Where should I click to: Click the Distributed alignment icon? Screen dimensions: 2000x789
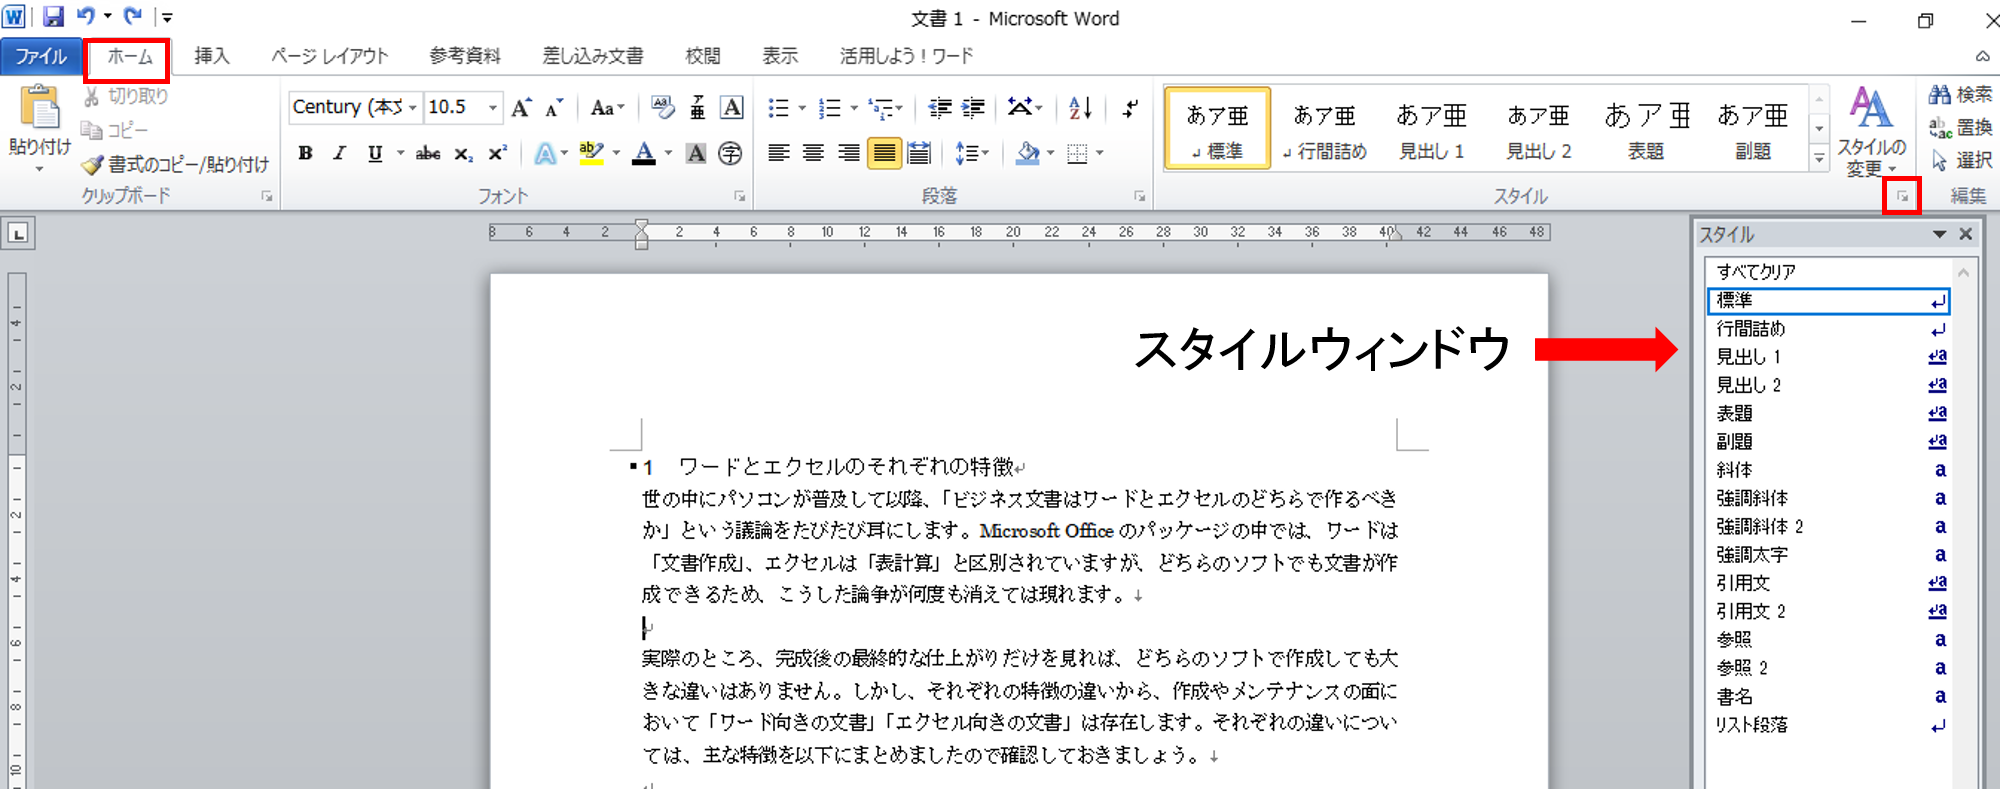[x=919, y=153]
